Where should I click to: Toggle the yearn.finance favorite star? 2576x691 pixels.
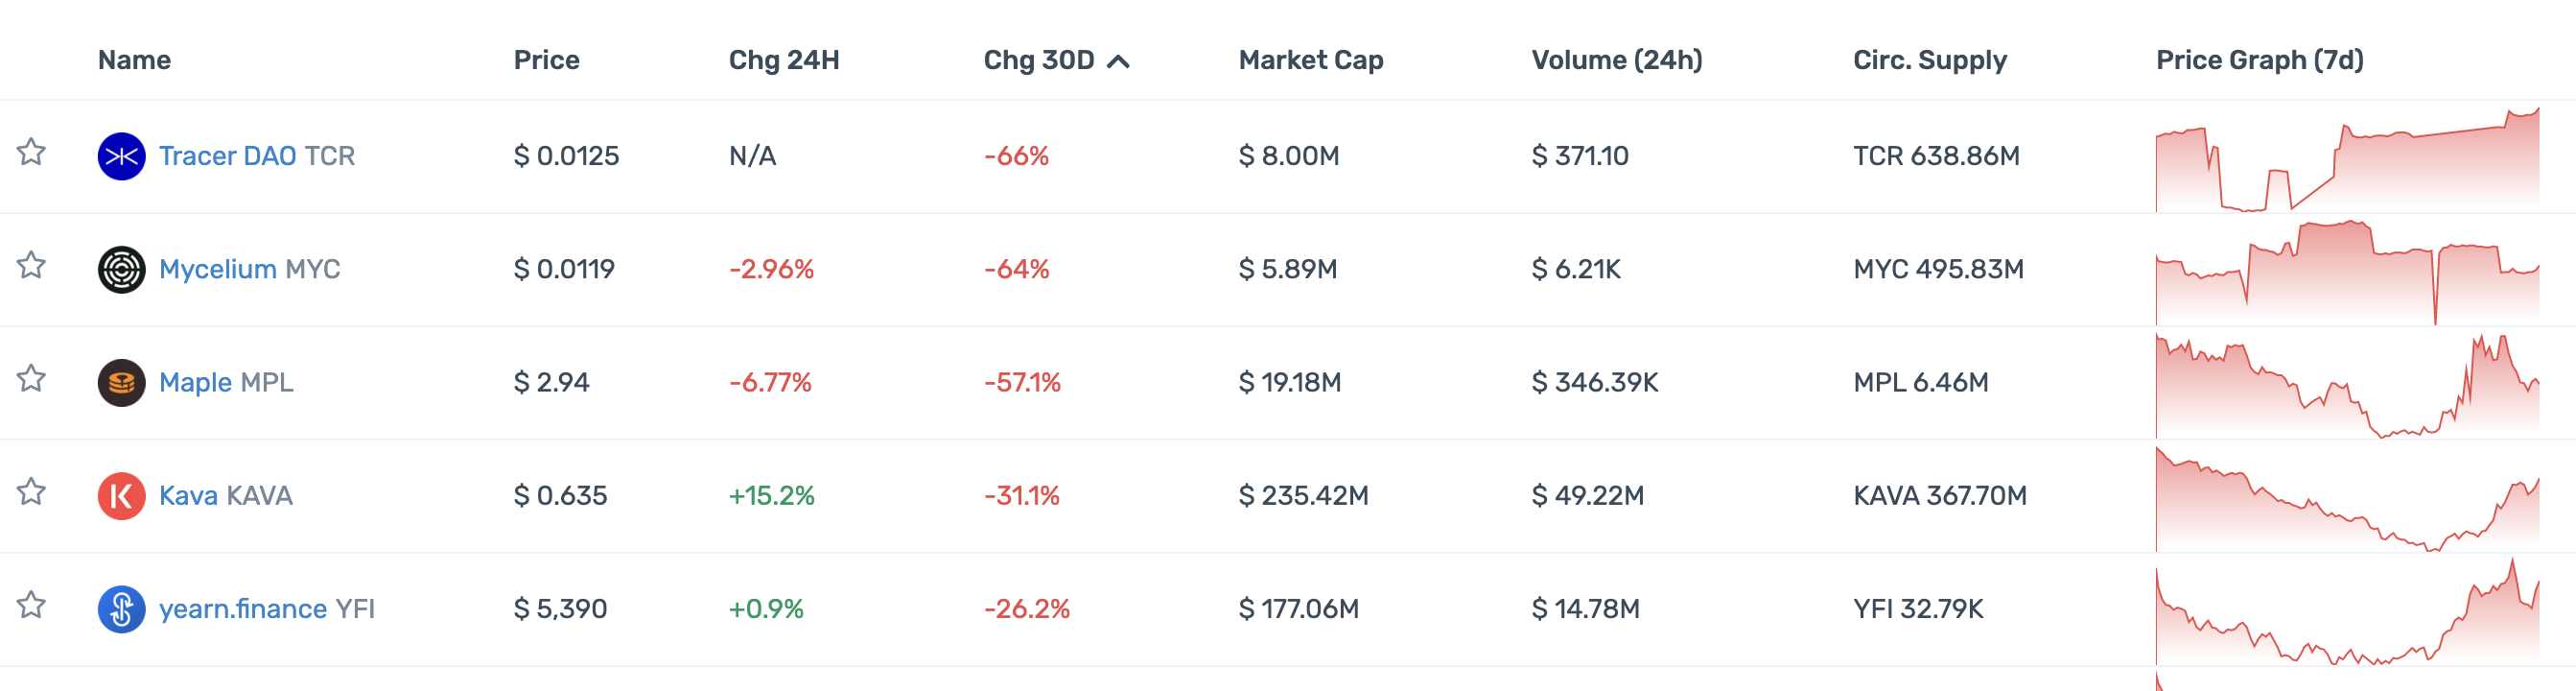click(x=31, y=604)
